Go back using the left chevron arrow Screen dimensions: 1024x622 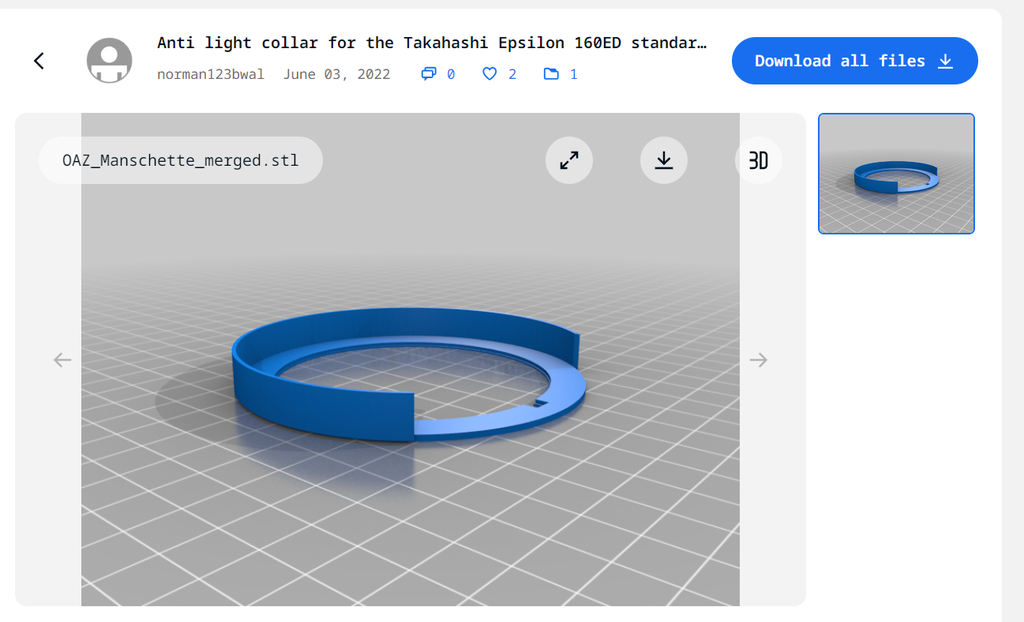[39, 61]
